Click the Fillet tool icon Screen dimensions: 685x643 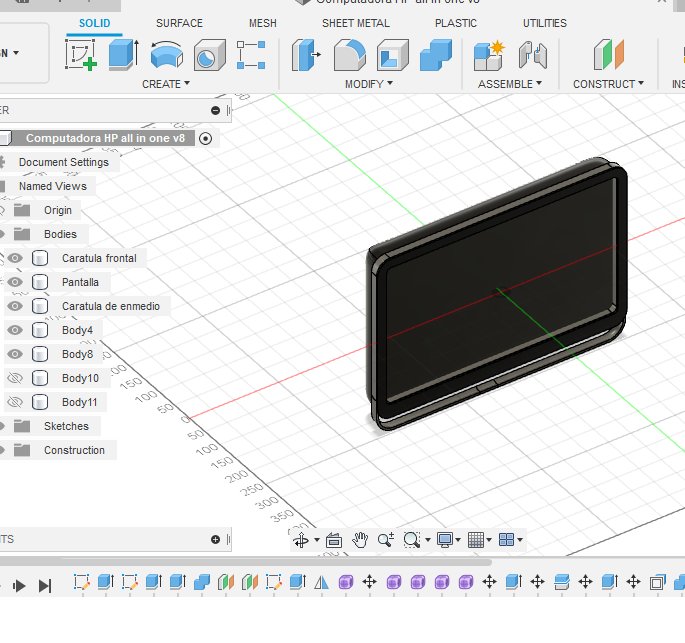348,55
